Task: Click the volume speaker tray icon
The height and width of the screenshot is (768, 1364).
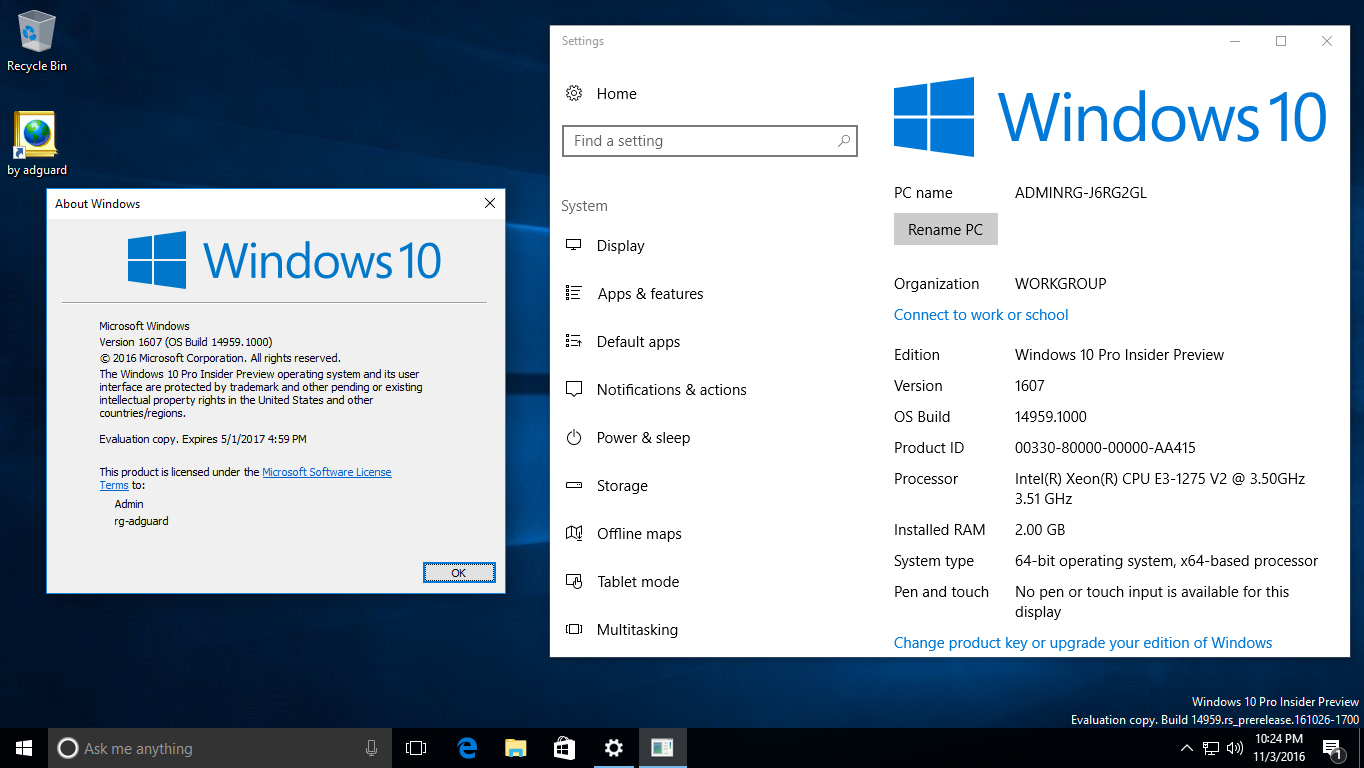Action: coord(1235,748)
